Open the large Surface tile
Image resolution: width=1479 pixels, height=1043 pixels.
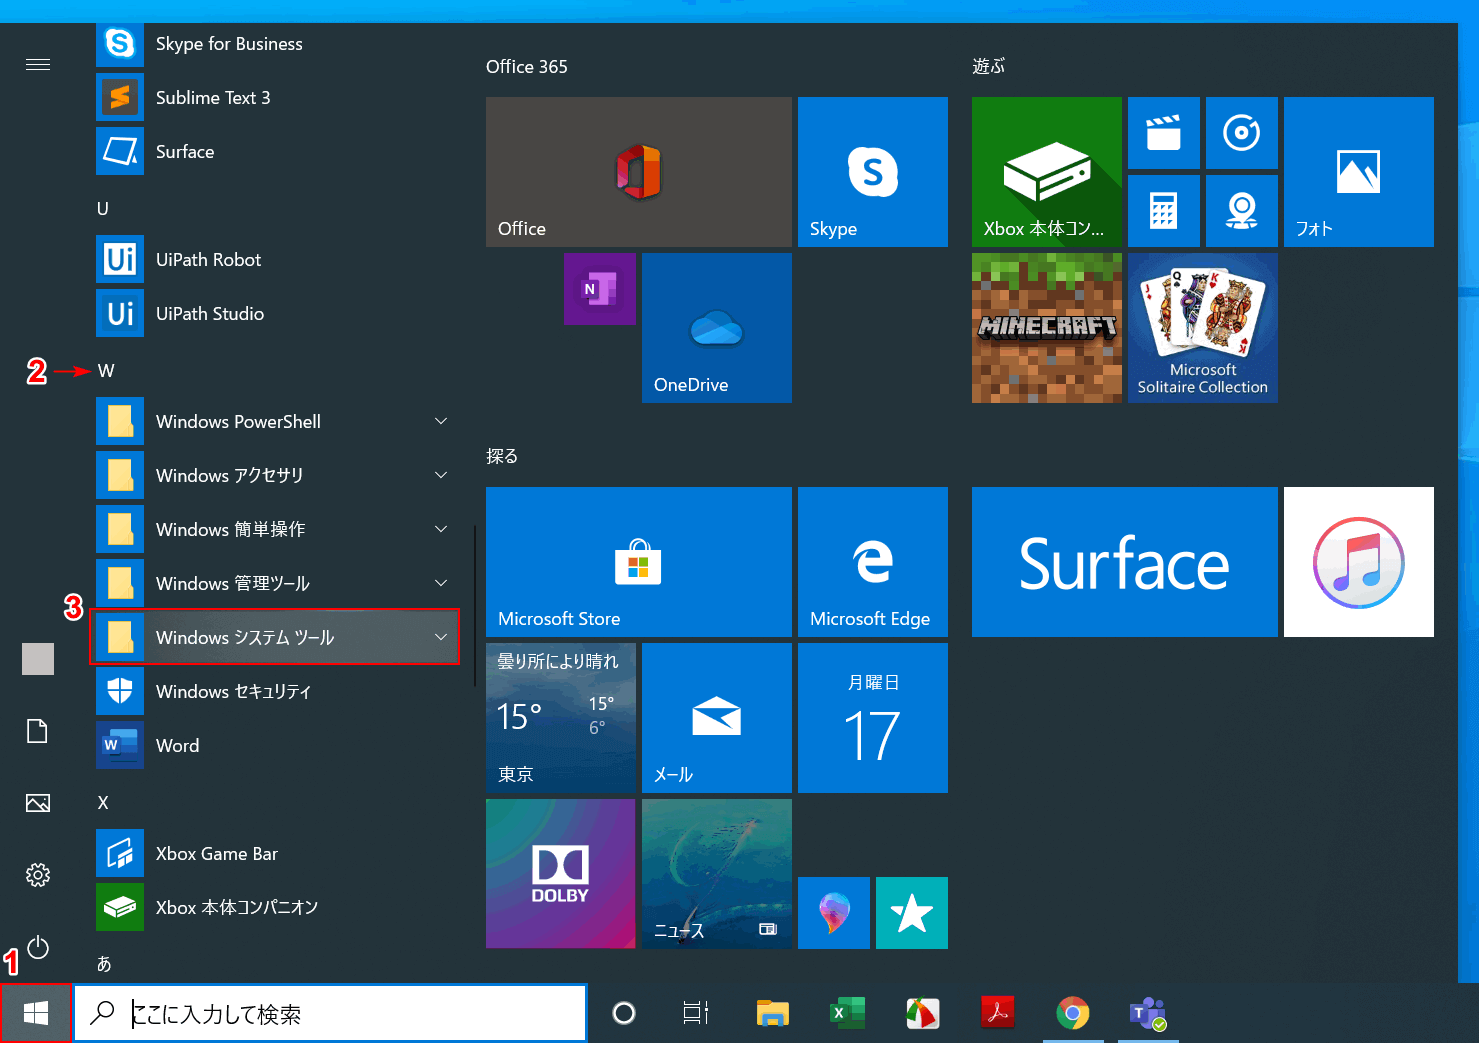point(1124,562)
